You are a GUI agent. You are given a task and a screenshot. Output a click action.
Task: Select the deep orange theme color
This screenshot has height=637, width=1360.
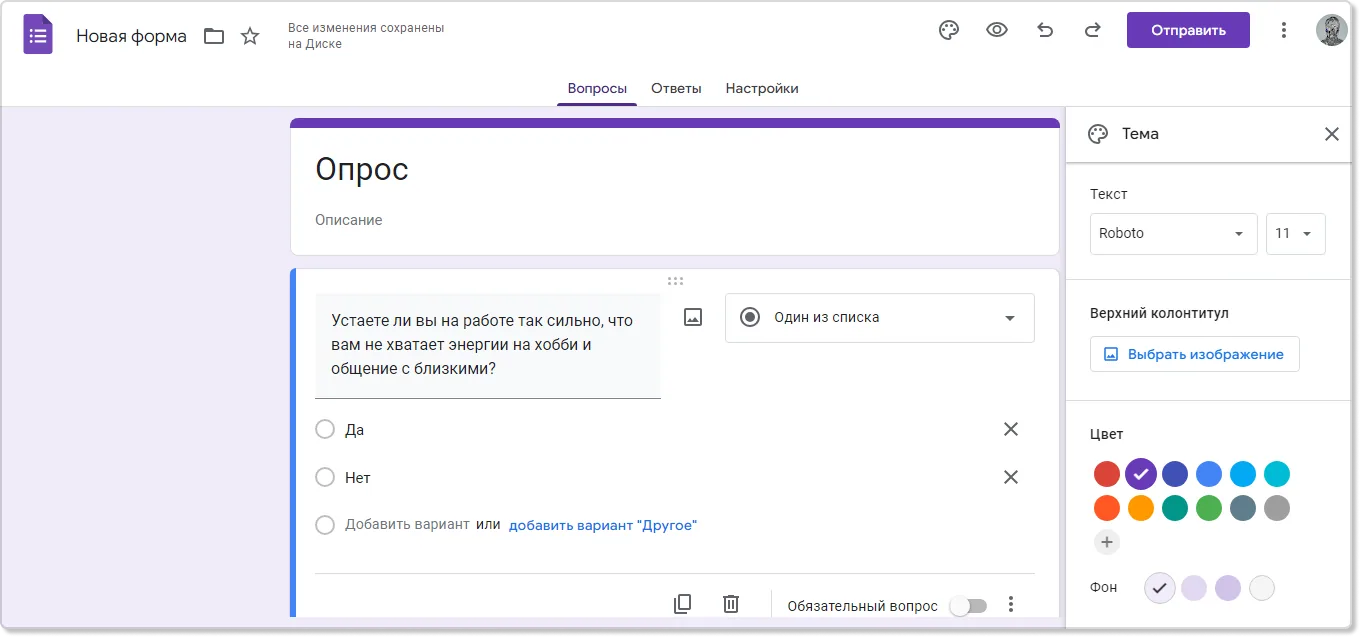click(1107, 508)
